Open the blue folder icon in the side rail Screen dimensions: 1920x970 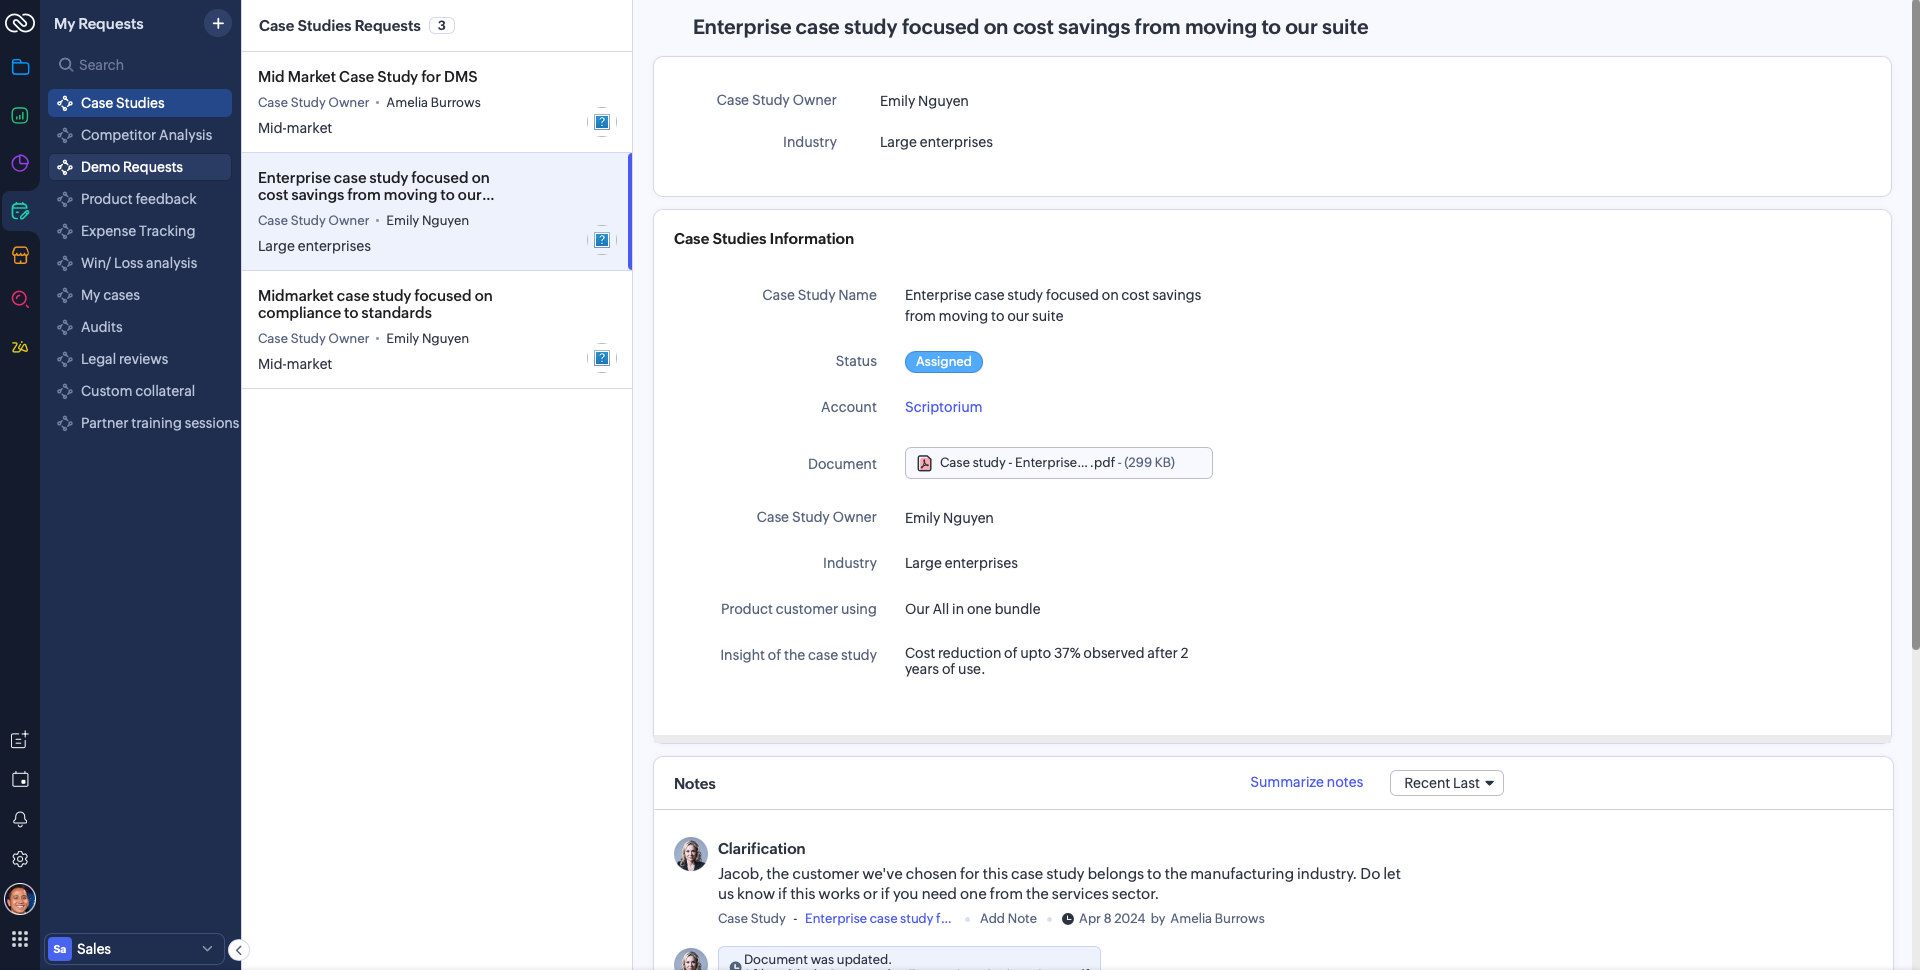20,67
